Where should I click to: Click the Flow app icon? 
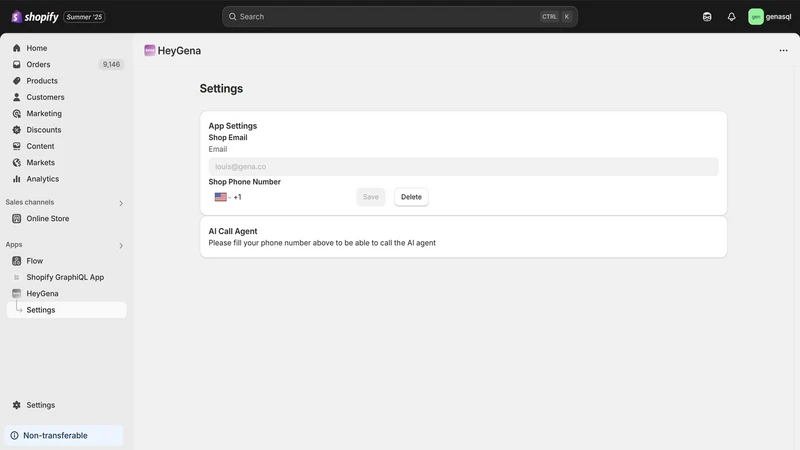click(16, 261)
